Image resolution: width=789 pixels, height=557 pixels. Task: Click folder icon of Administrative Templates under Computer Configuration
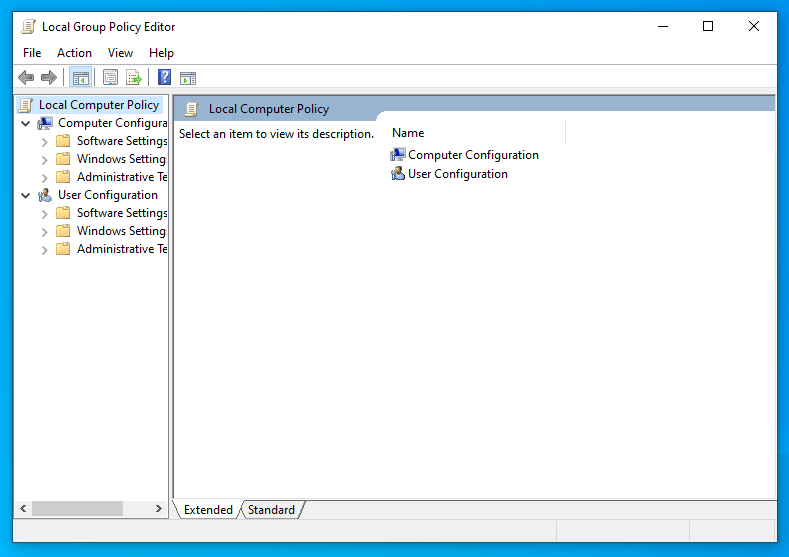coord(63,177)
